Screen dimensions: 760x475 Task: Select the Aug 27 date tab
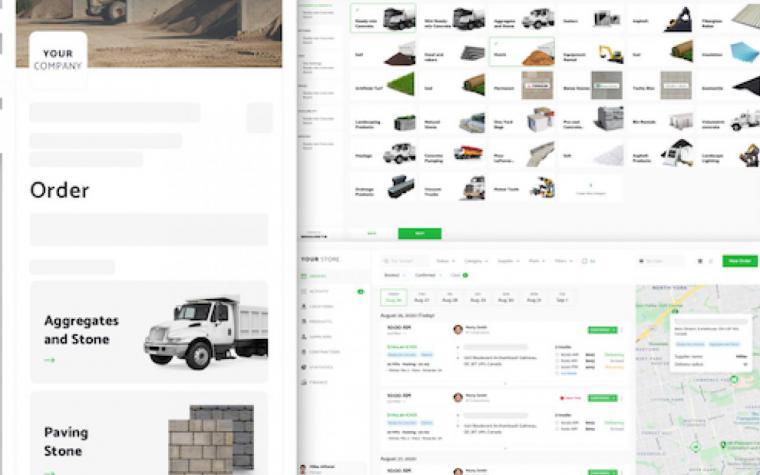[422, 298]
